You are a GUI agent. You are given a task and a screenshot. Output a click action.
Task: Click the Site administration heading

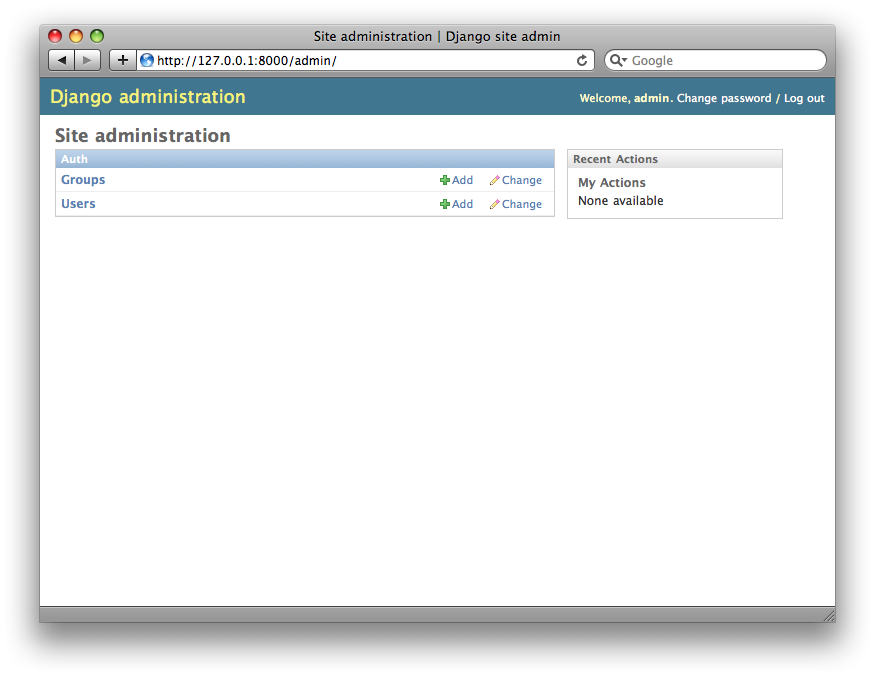142,136
